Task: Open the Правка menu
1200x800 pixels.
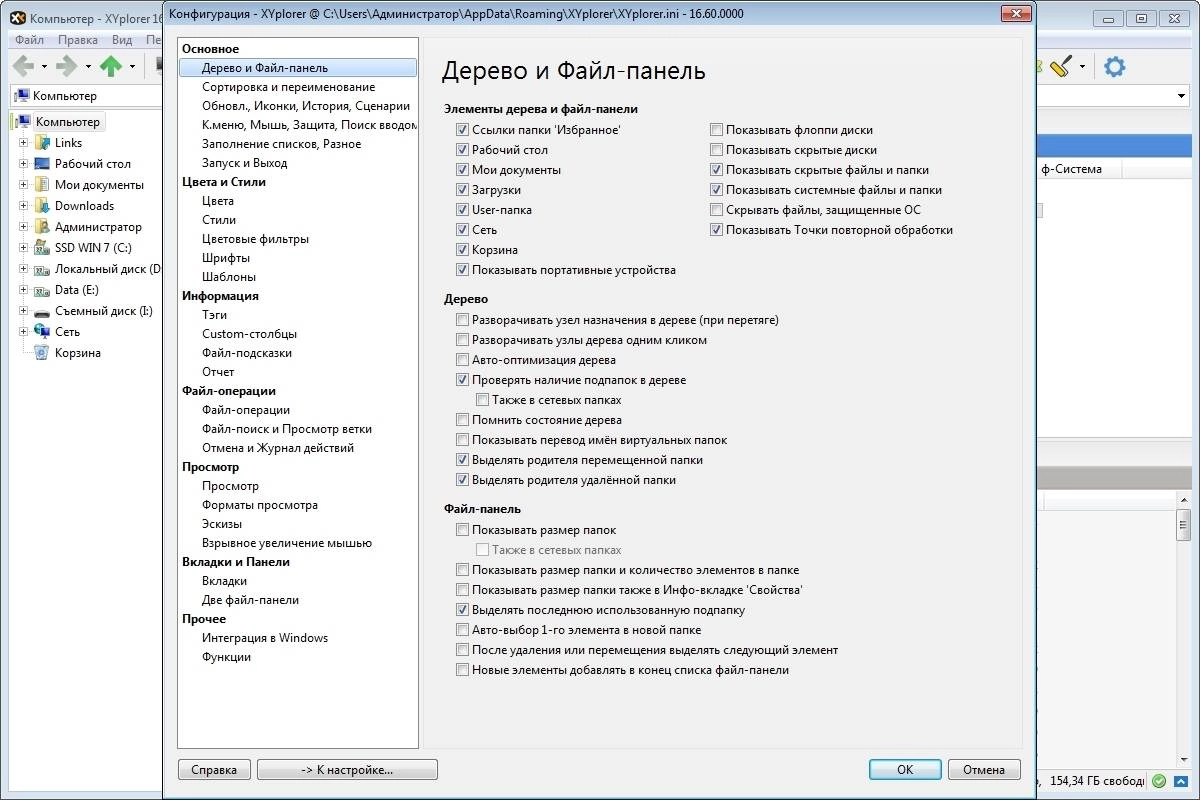Action: coord(78,40)
